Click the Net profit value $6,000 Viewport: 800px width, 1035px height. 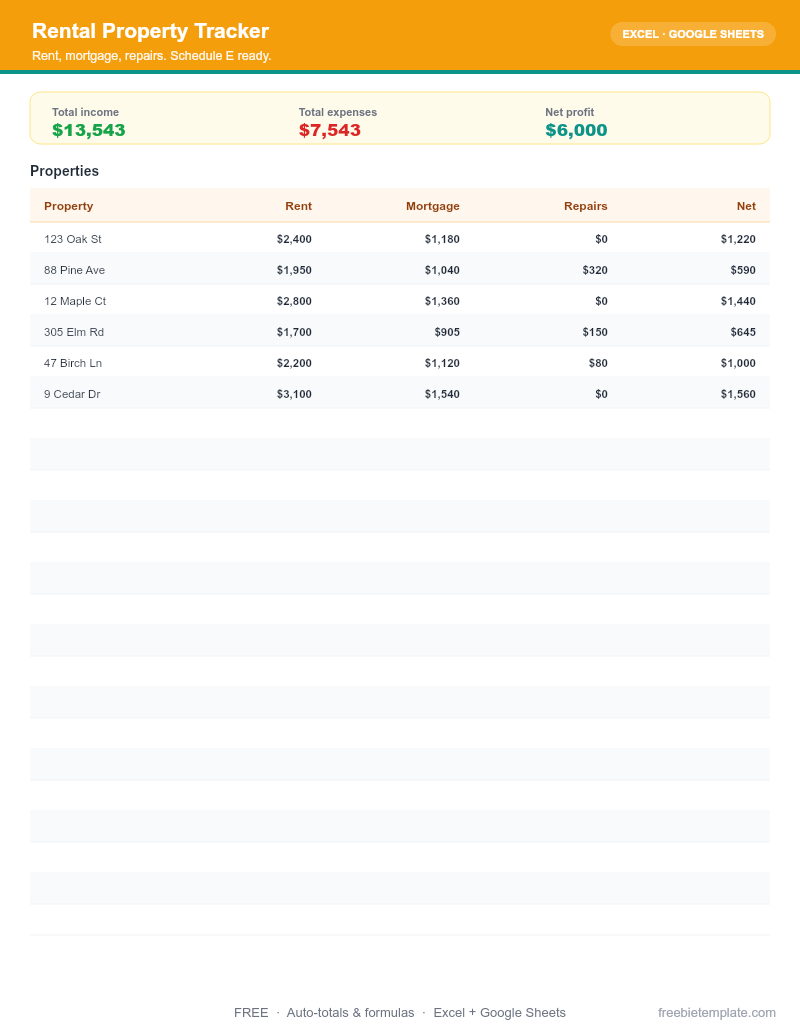(576, 130)
